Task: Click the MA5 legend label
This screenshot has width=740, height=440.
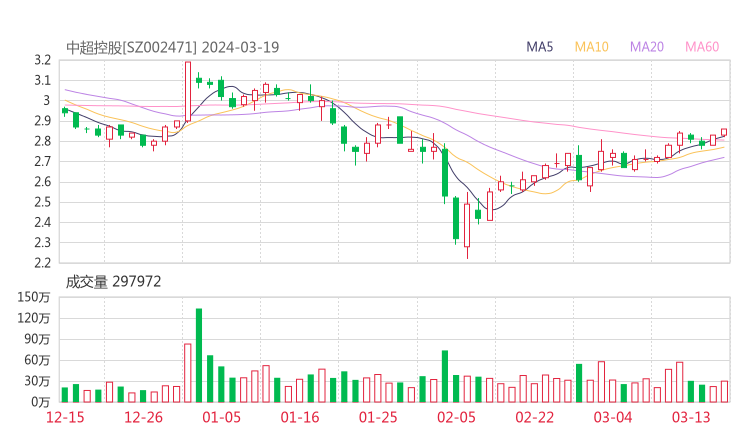Action: [539, 47]
